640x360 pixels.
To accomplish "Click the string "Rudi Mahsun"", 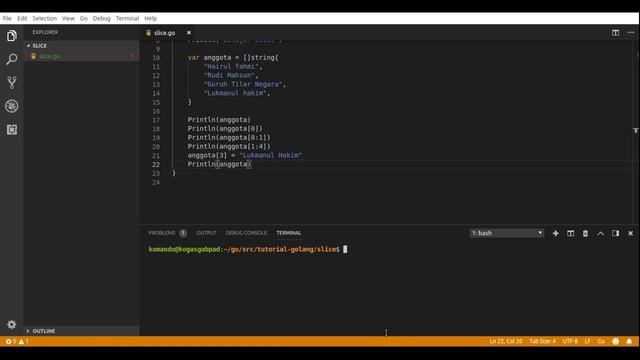I will click(229, 76).
